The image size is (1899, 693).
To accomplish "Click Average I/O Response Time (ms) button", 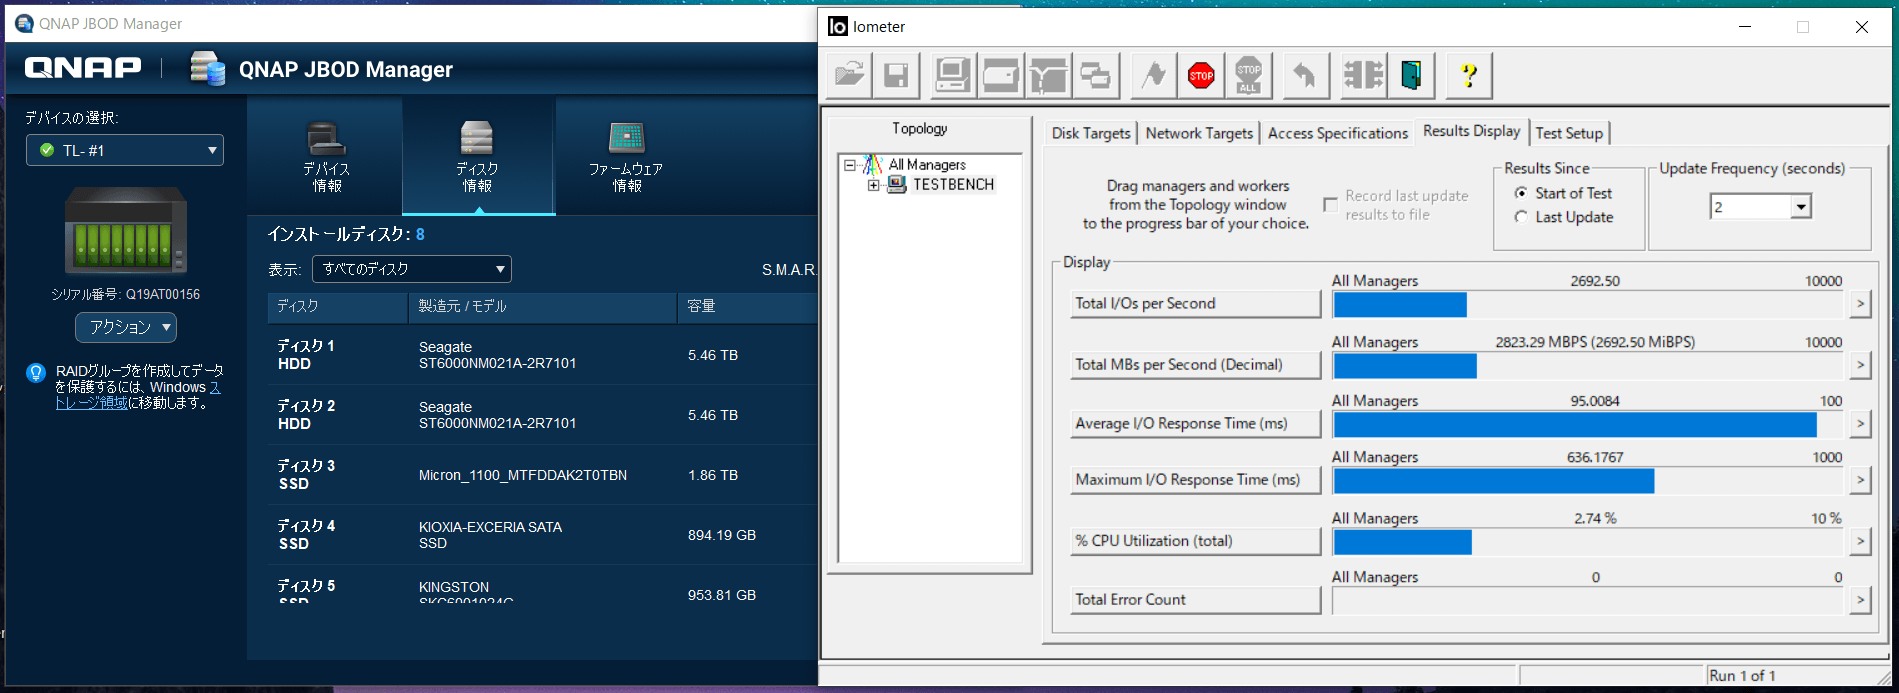I will [1196, 424].
